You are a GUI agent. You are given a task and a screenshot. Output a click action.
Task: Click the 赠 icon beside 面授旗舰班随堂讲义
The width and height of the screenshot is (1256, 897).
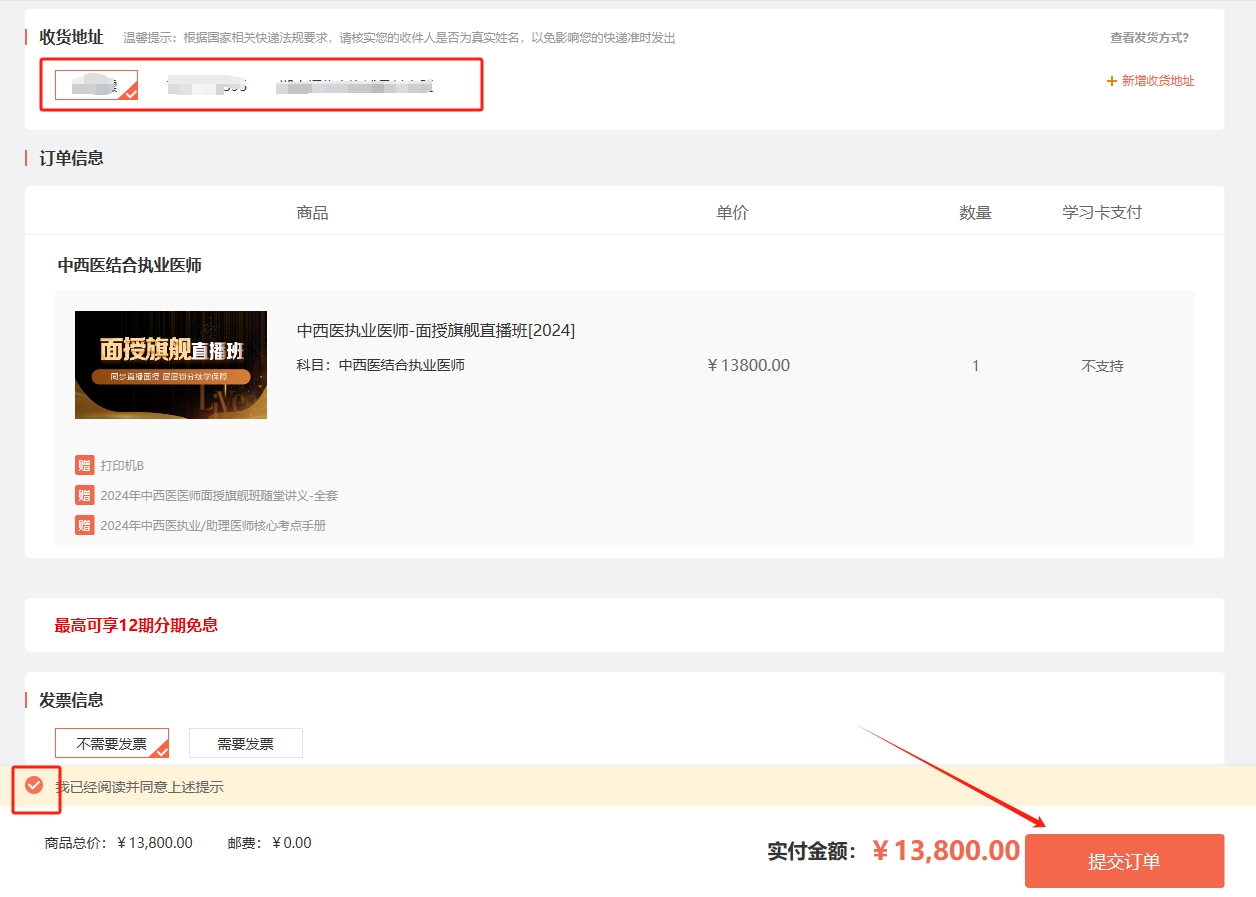click(x=84, y=495)
